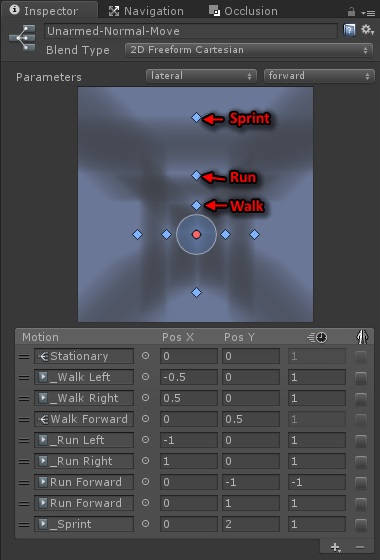The height and width of the screenshot is (560, 380).
Task: Edit time scale value for _Sprint
Action: pyautogui.click(x=317, y=524)
